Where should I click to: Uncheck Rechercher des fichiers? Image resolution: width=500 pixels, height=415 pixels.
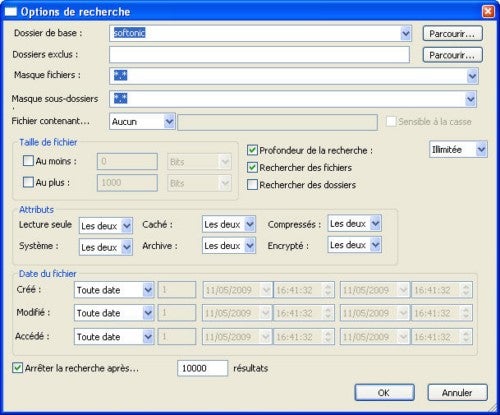point(252,167)
